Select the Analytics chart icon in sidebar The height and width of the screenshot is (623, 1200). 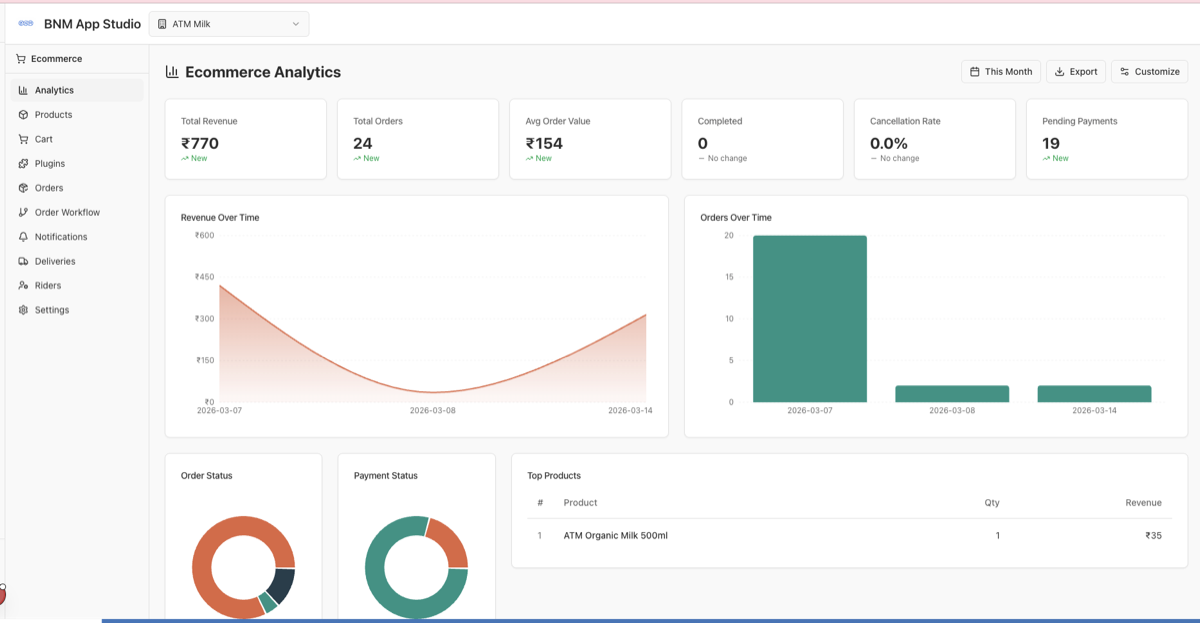(x=21, y=90)
